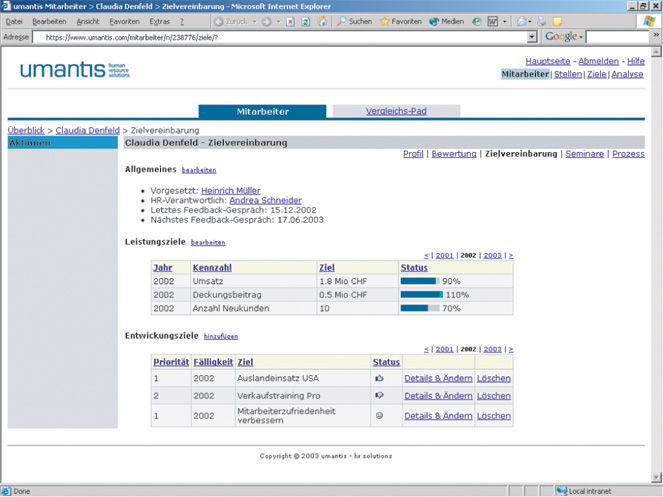Select year 2003 in Leistungsziele pager
The width and height of the screenshot is (663, 497).
492,255
